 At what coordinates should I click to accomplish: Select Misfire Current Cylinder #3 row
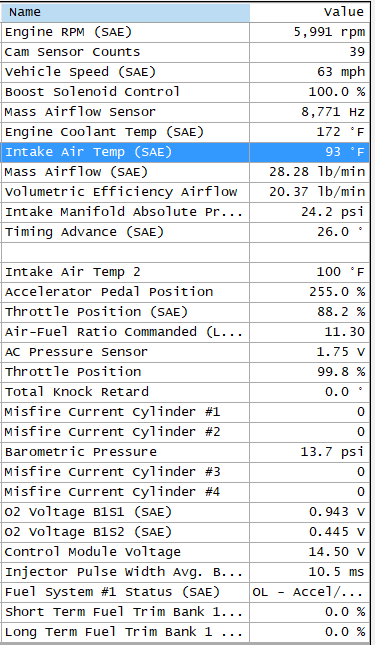click(185, 472)
